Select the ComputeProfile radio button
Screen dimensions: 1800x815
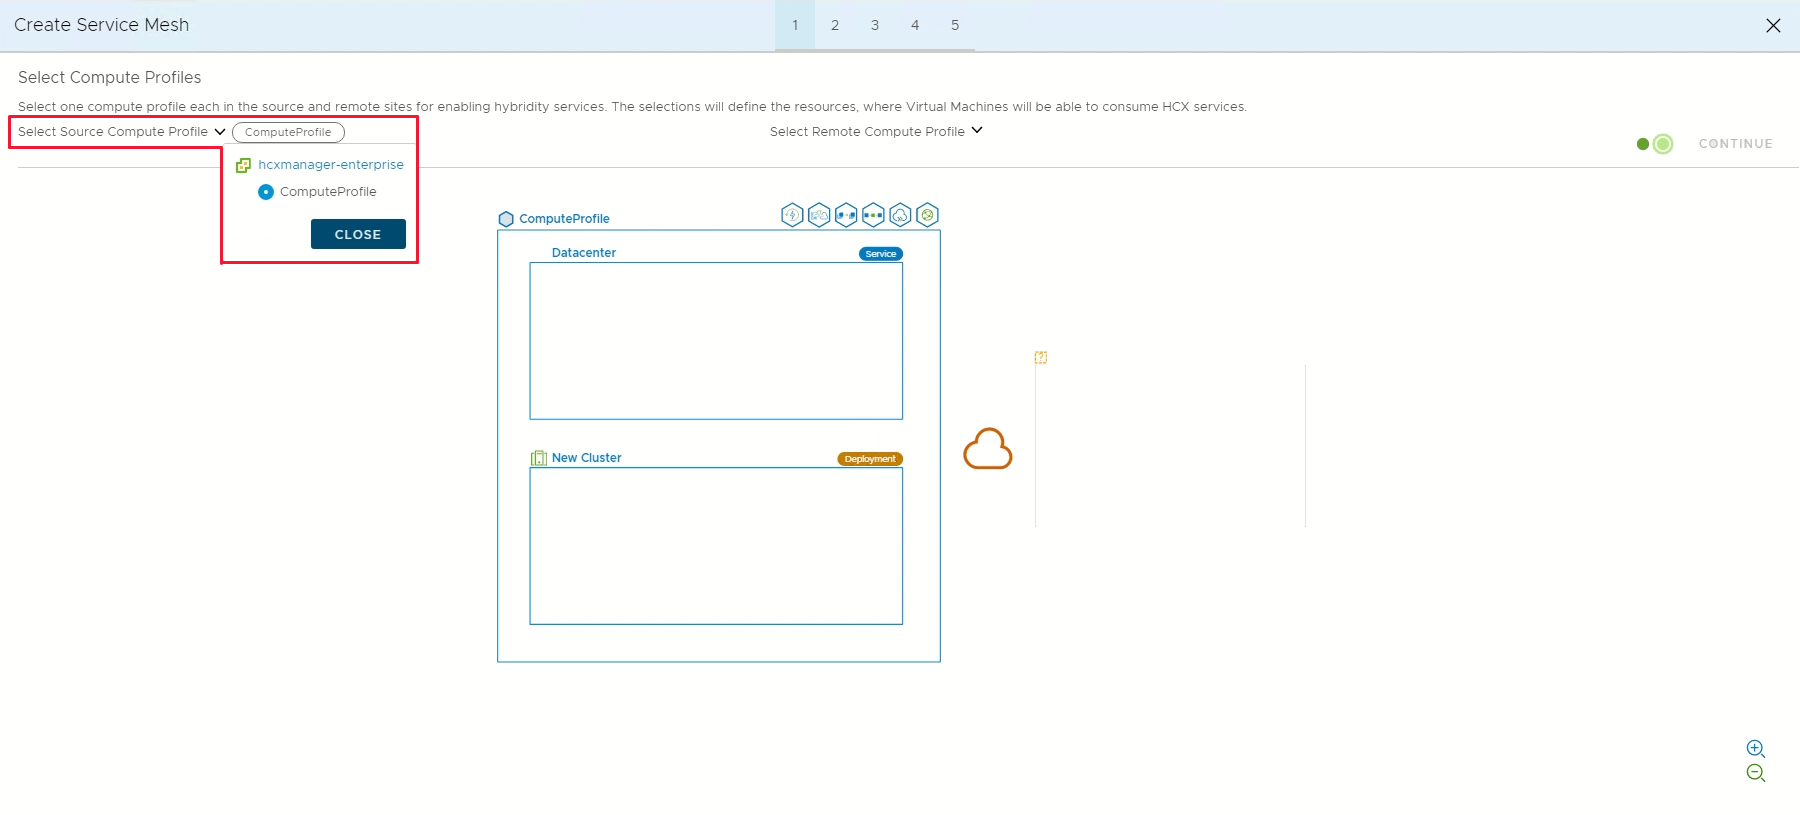pyautogui.click(x=266, y=192)
